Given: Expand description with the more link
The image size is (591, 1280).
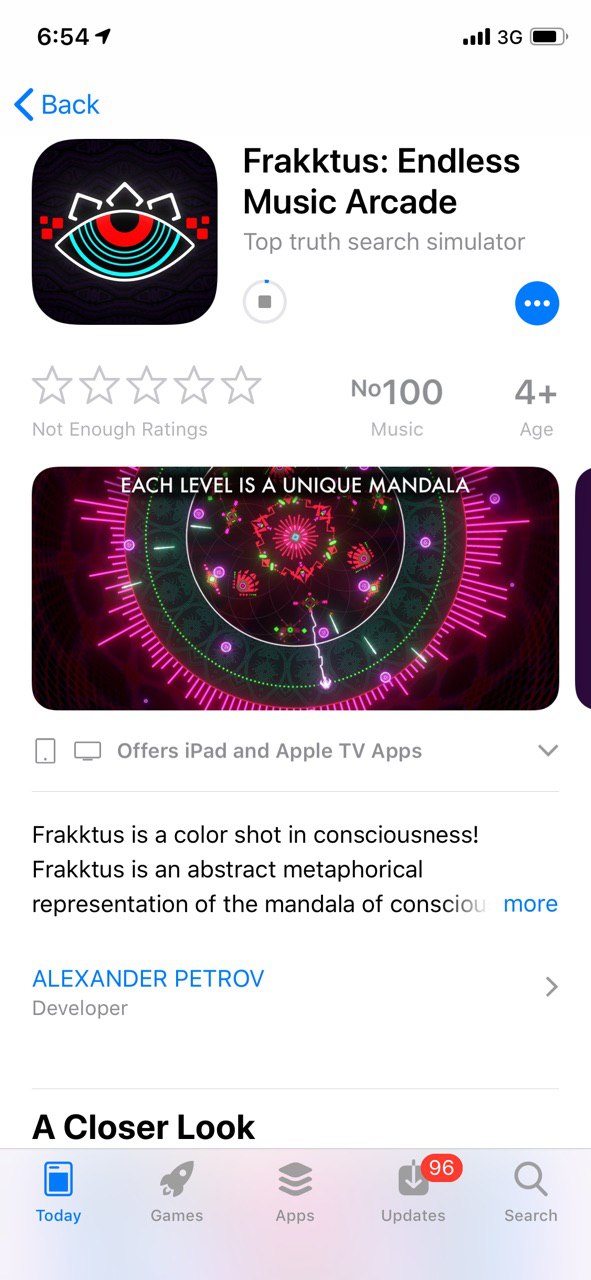Looking at the screenshot, I should tap(530, 904).
